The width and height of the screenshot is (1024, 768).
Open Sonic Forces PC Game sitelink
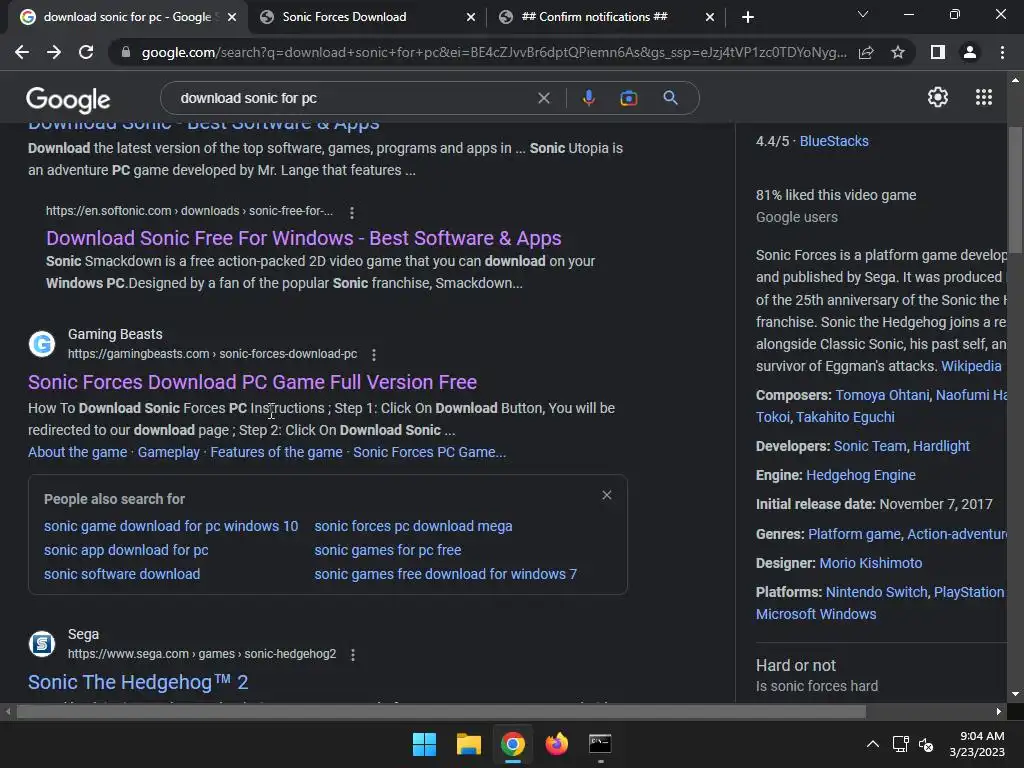coord(430,452)
